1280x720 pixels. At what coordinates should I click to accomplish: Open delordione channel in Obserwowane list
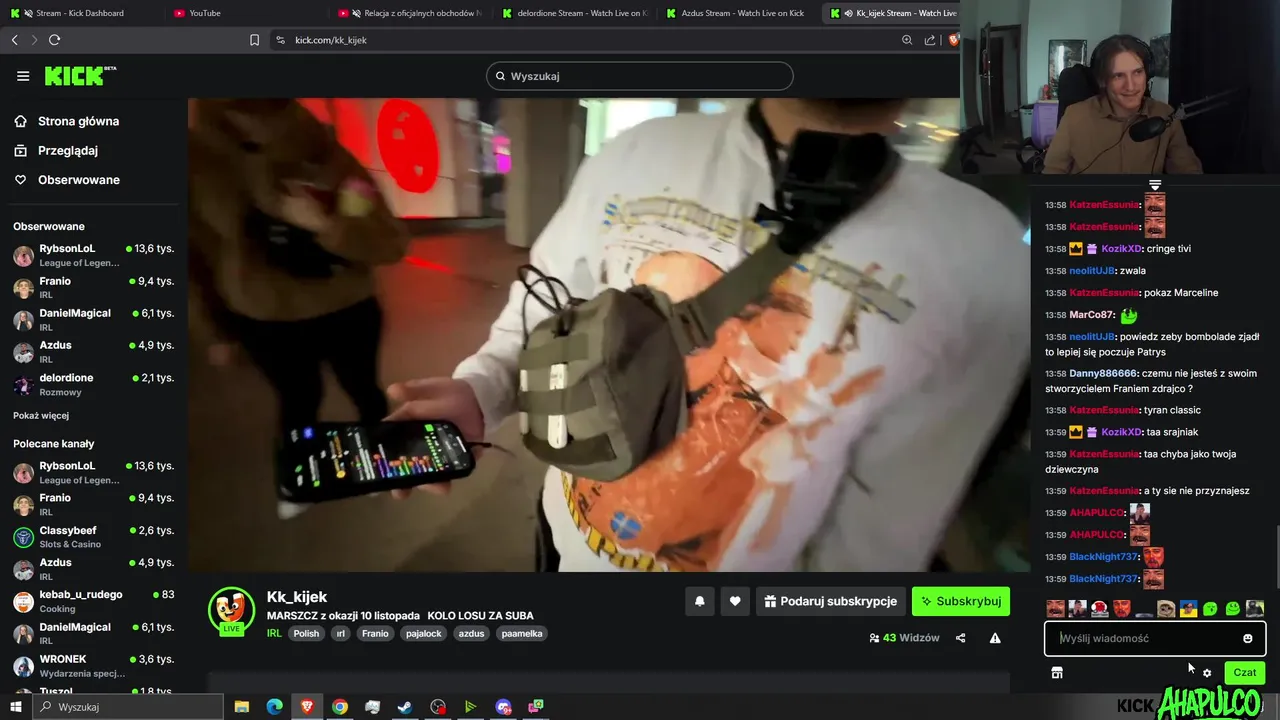click(93, 384)
